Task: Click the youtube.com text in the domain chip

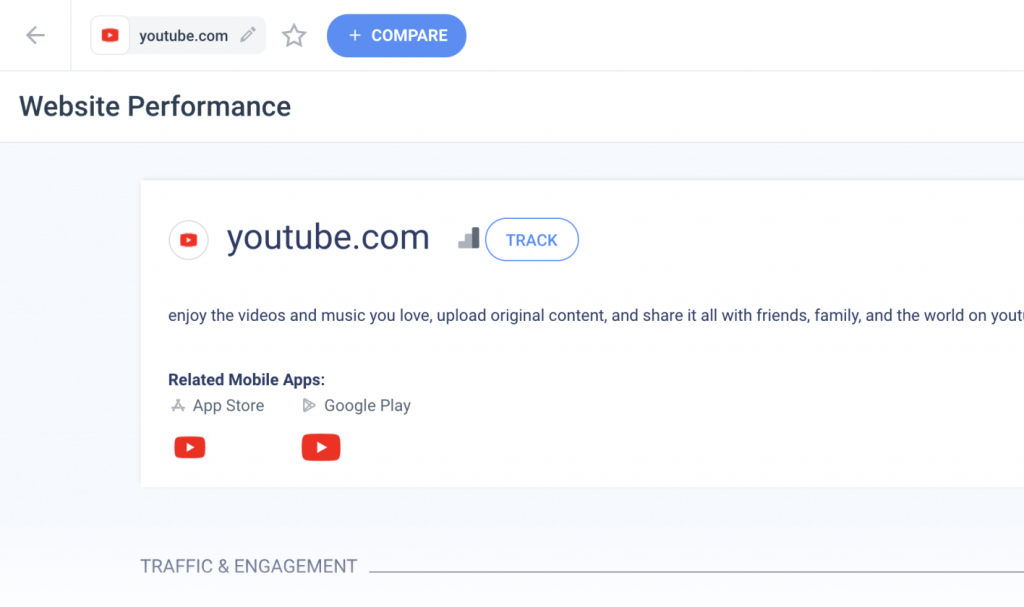Action: click(184, 36)
